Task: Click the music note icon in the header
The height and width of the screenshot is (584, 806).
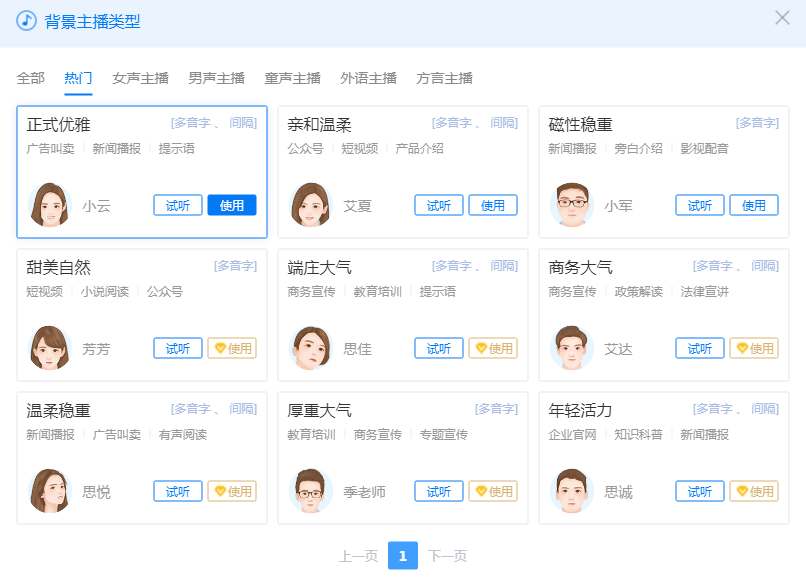Action: (26, 21)
